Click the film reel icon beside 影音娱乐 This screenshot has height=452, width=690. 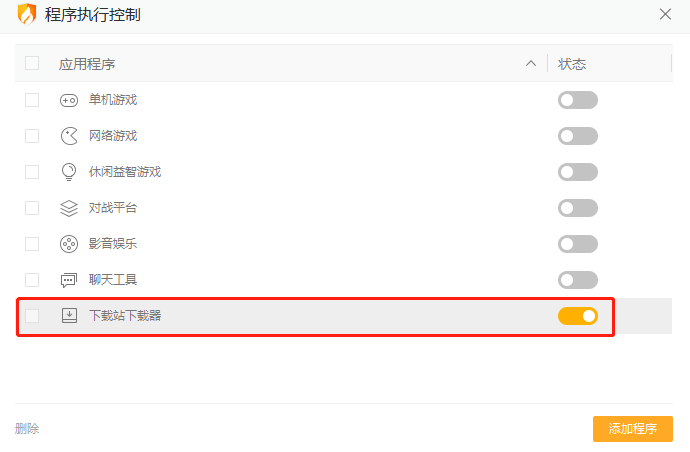[x=69, y=244]
